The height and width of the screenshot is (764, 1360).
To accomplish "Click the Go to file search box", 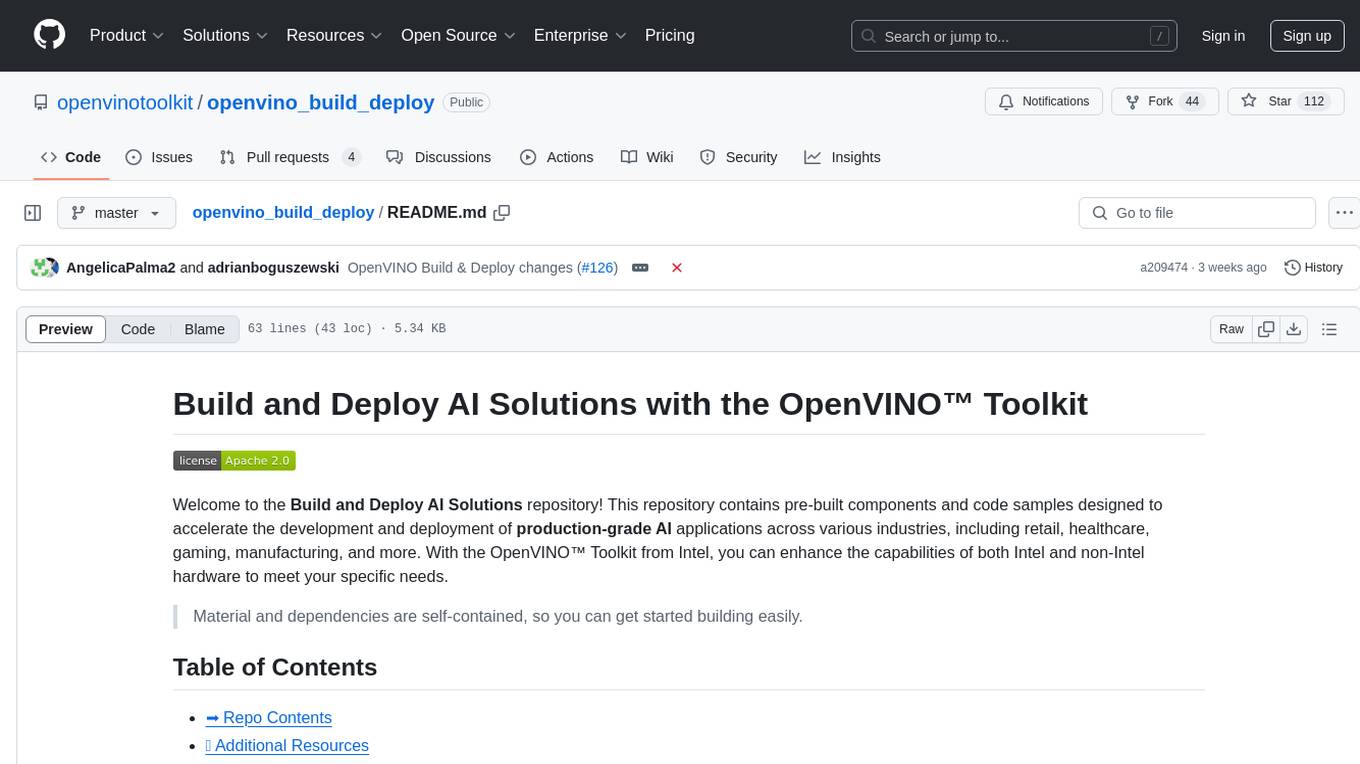I will 1197,213.
